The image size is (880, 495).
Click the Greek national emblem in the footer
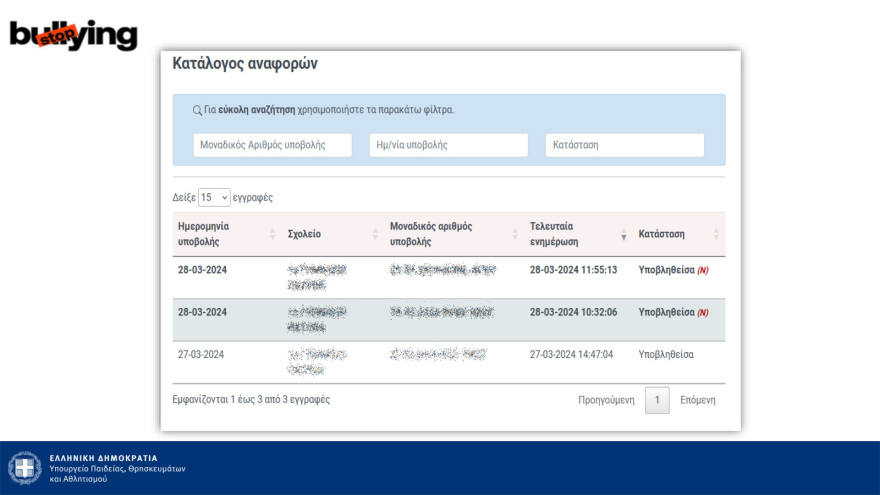[x=25, y=468]
